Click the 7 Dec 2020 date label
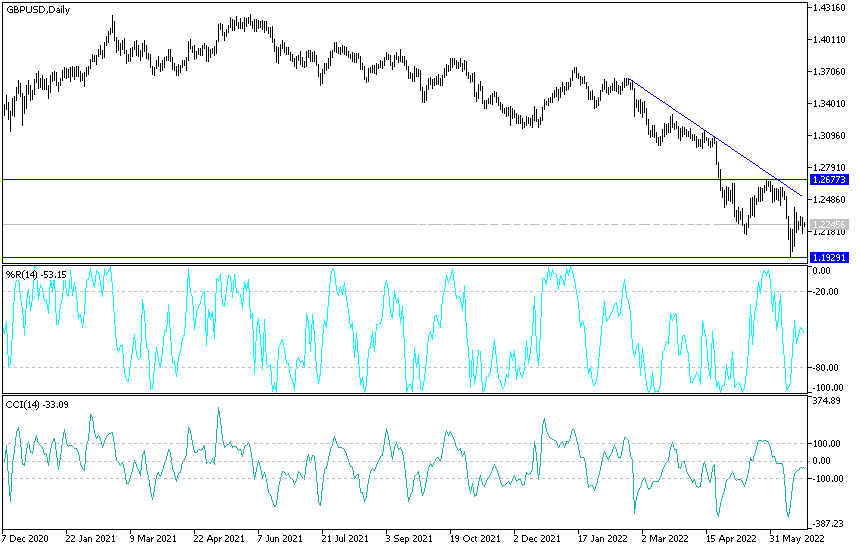The width and height of the screenshot is (860, 550). [25, 539]
